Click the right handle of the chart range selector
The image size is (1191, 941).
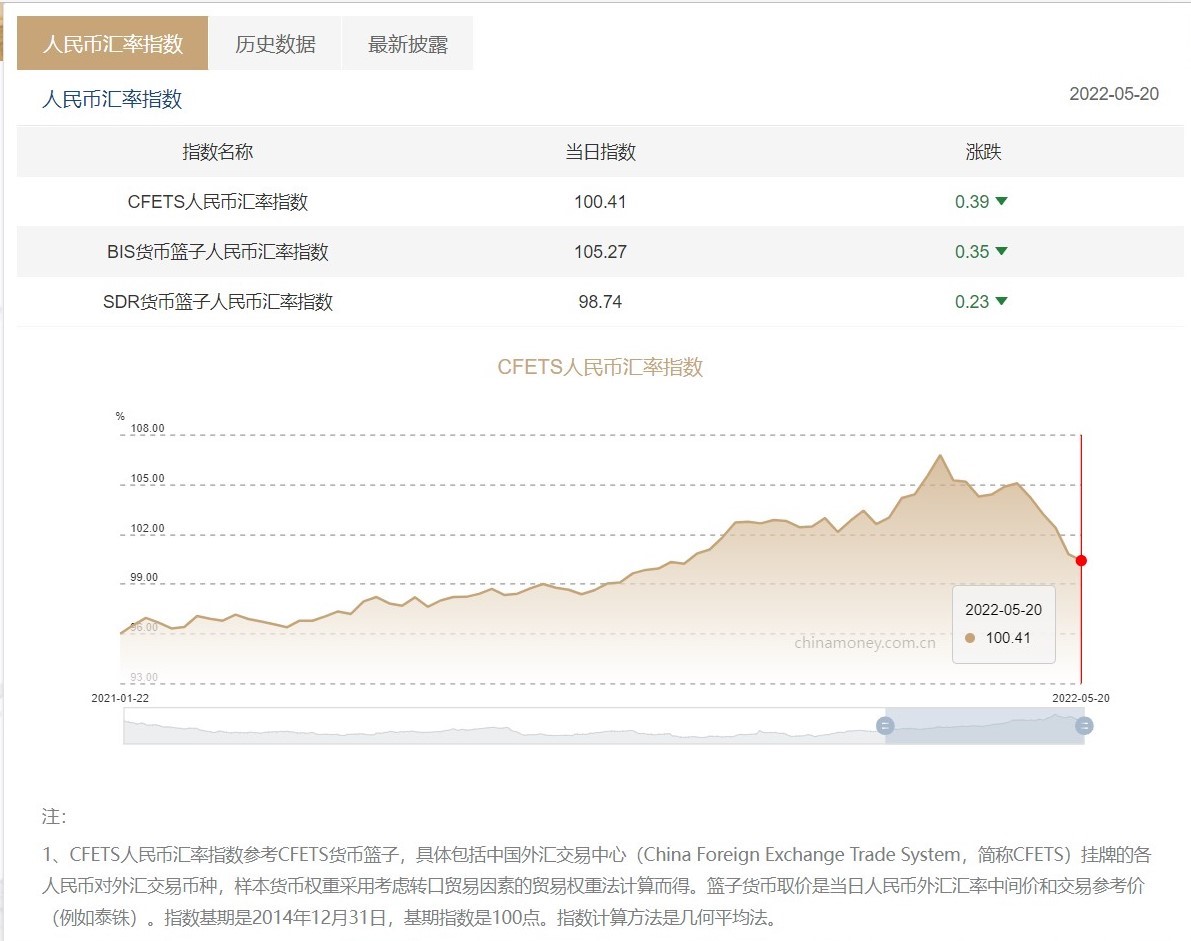[x=1084, y=726]
